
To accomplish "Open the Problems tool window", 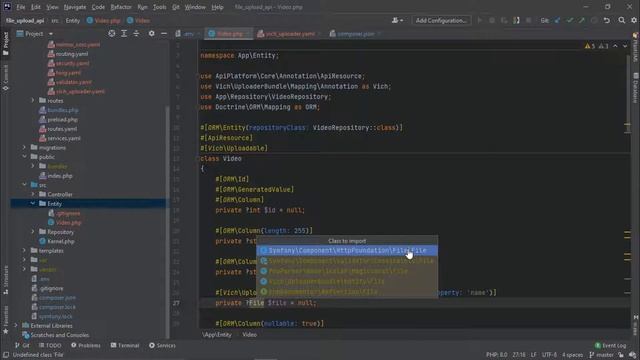I will pos(85,345).
